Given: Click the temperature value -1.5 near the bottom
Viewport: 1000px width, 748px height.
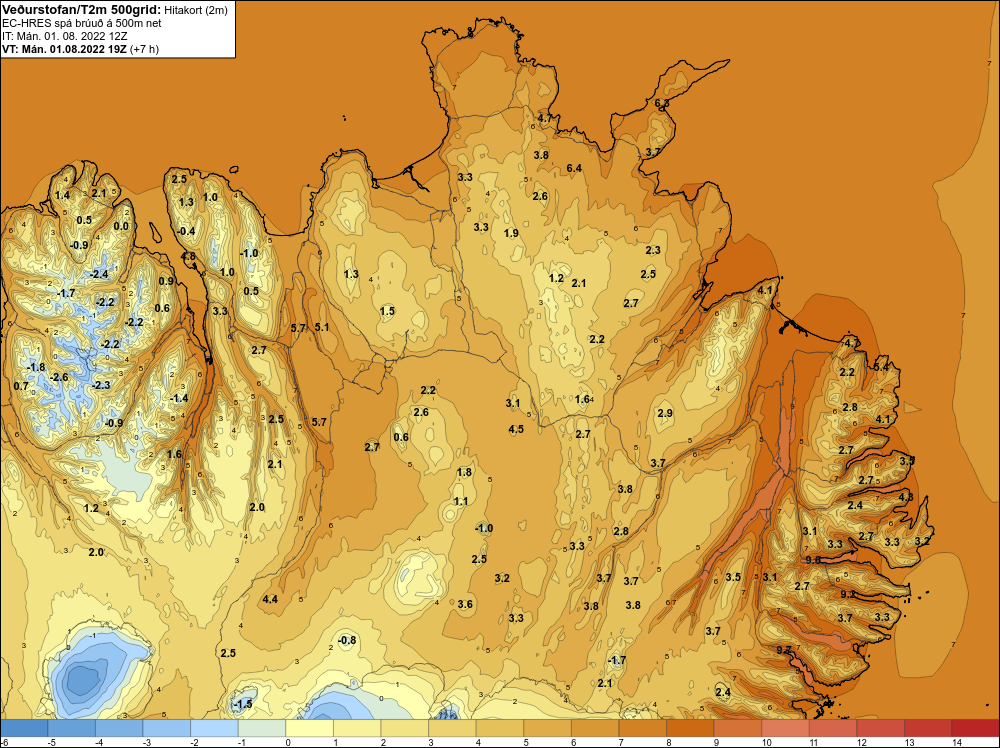Looking at the screenshot, I should coord(242,704).
